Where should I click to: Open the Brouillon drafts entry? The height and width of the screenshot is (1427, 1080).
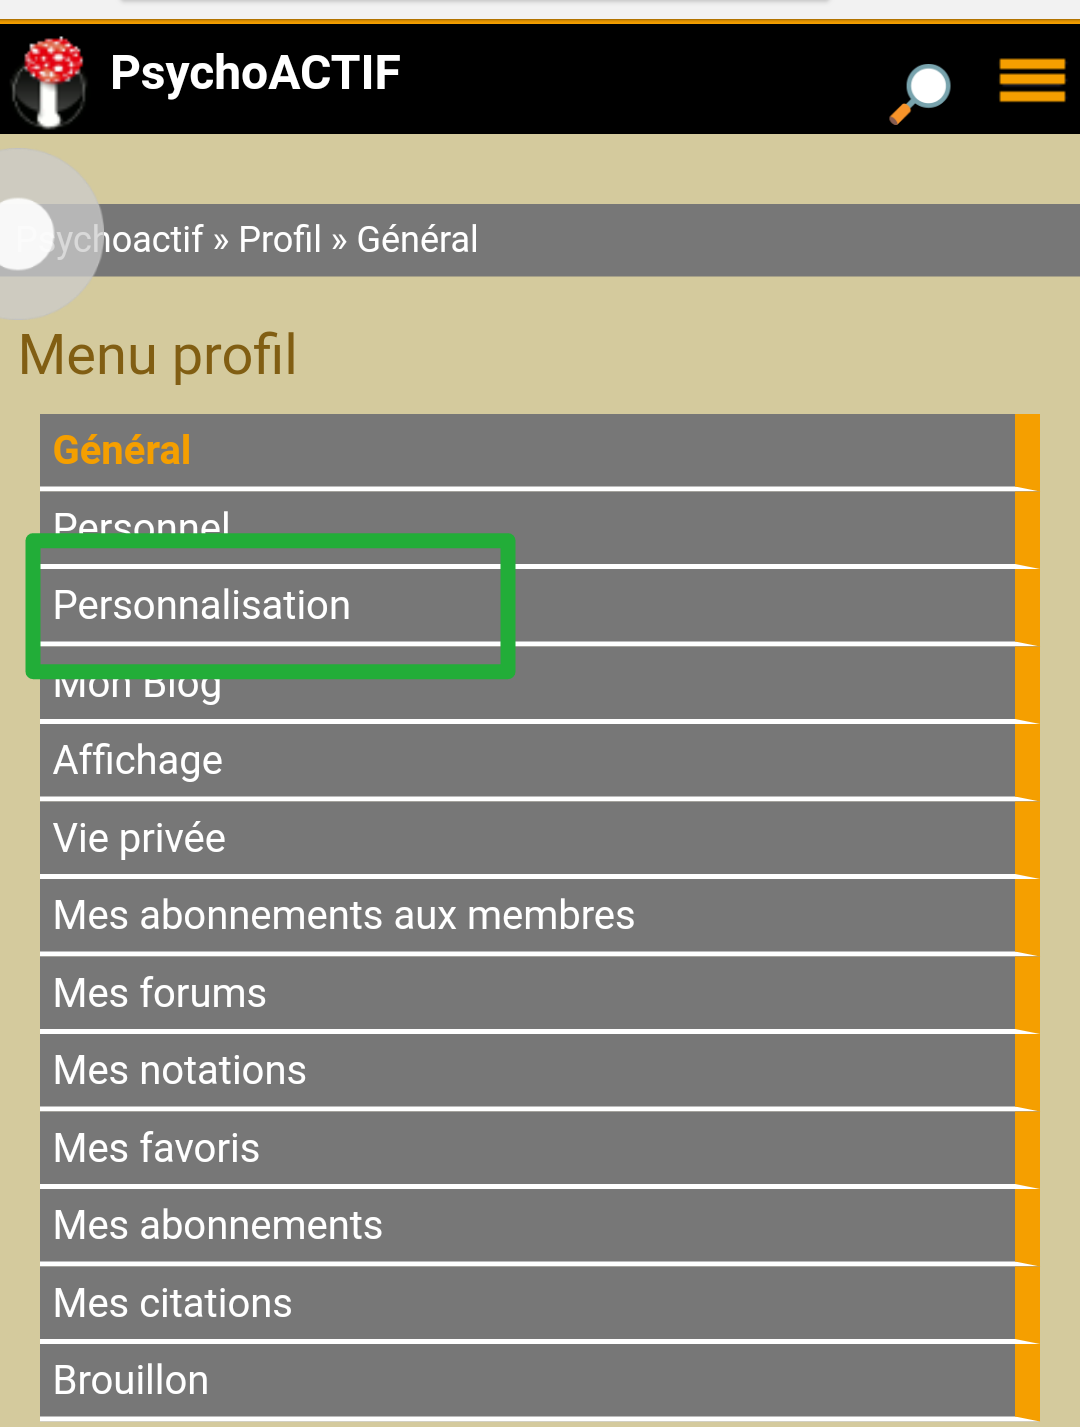coord(131,1381)
